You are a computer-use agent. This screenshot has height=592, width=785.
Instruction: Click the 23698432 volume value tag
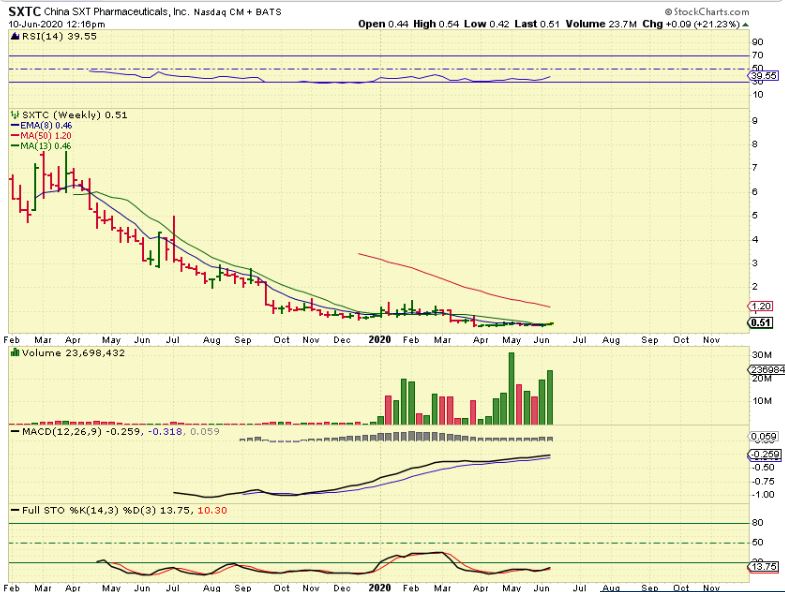(766, 370)
